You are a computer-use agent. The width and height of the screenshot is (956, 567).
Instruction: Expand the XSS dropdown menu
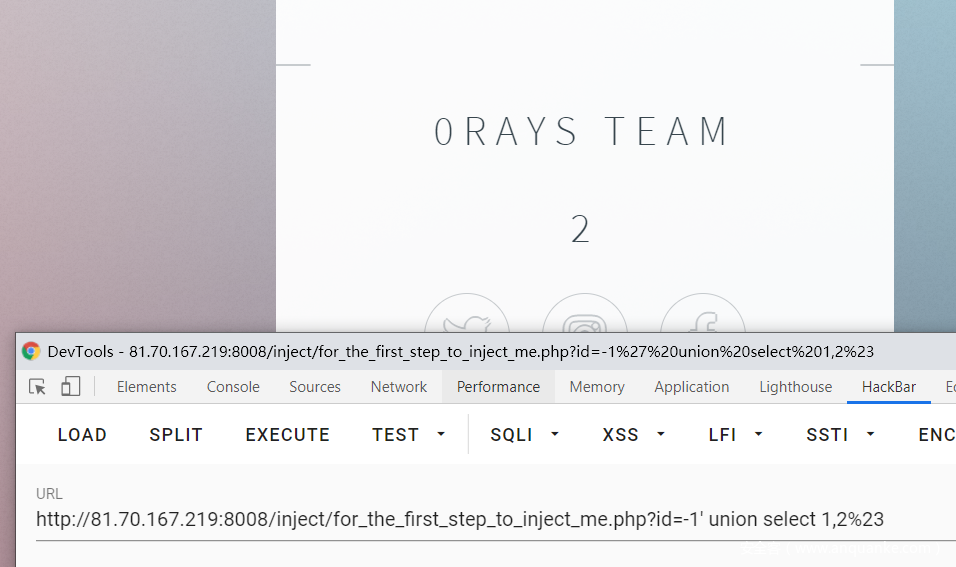633,435
